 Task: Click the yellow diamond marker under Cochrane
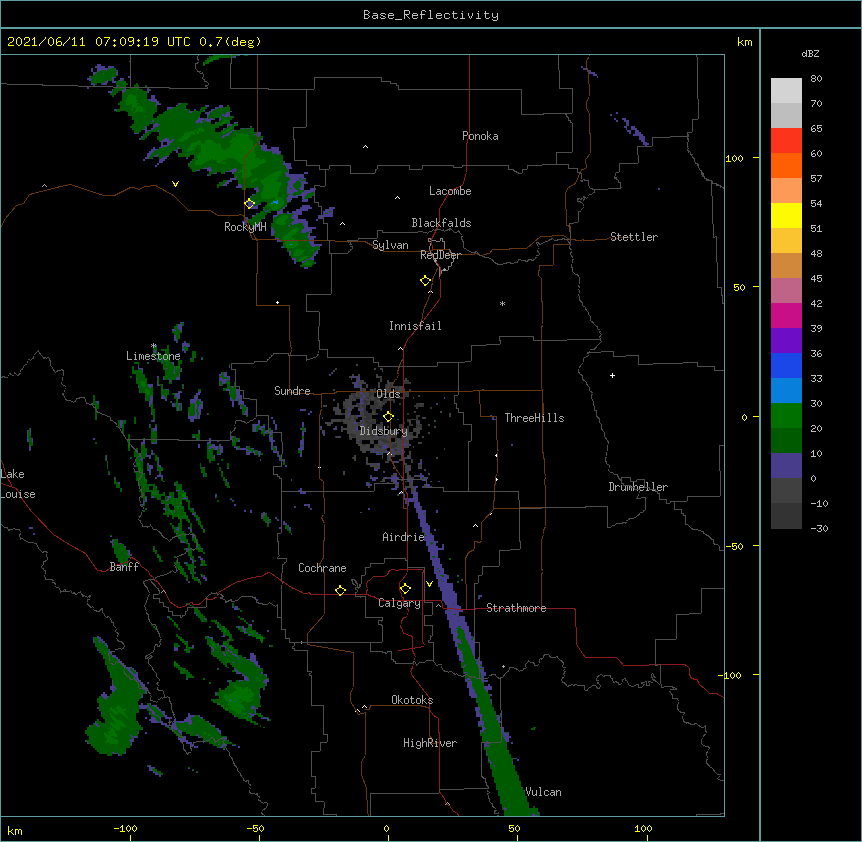point(340,590)
